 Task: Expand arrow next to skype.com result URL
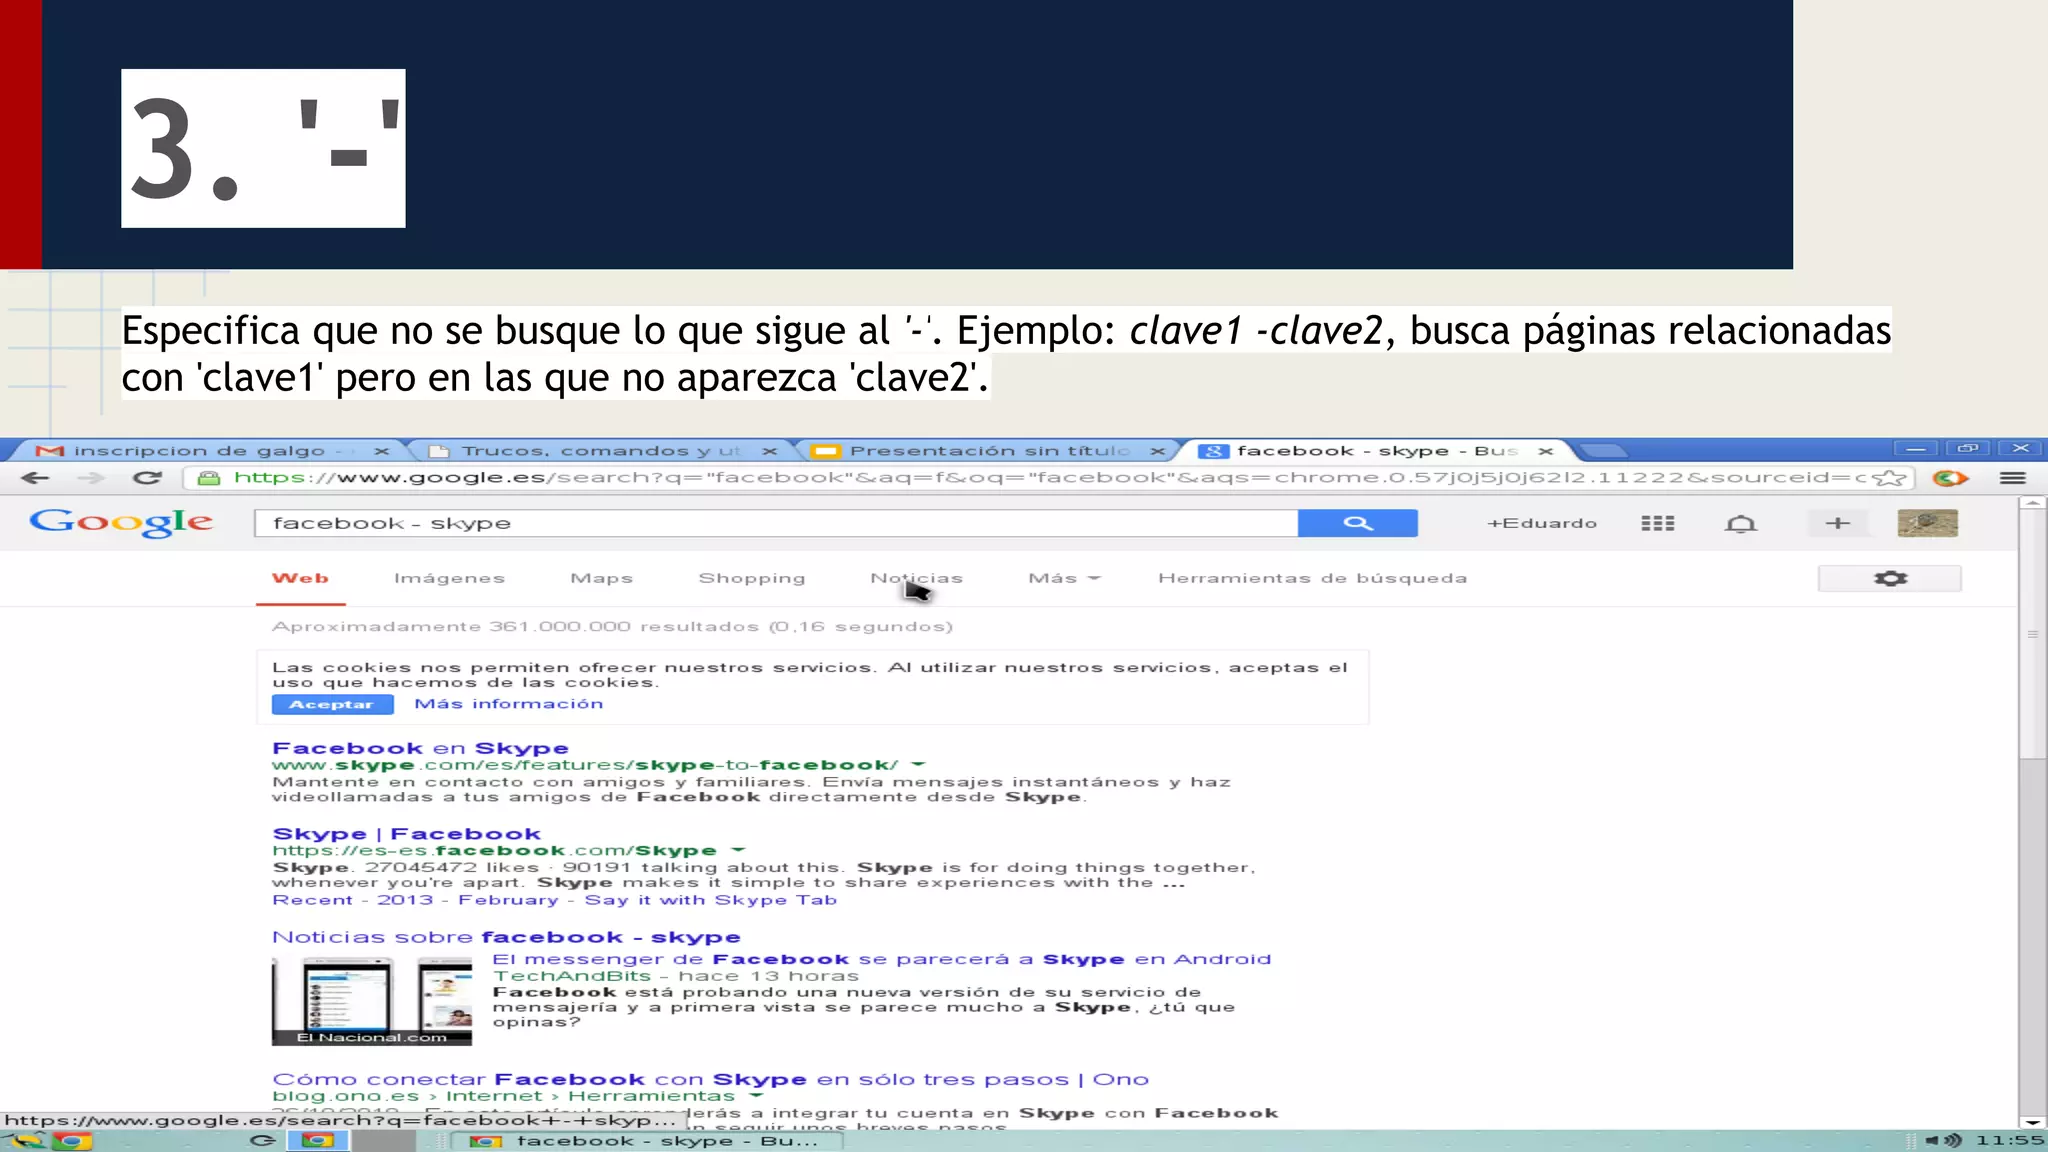918,765
